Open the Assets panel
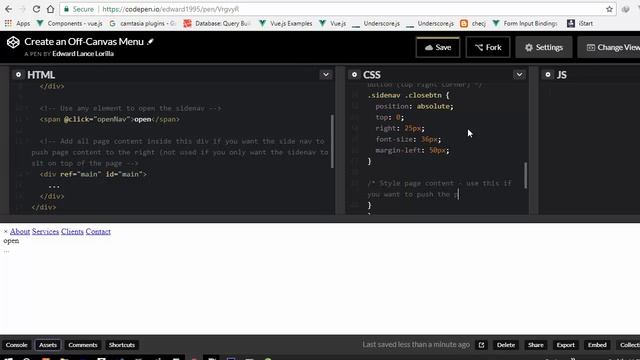 (x=48, y=345)
